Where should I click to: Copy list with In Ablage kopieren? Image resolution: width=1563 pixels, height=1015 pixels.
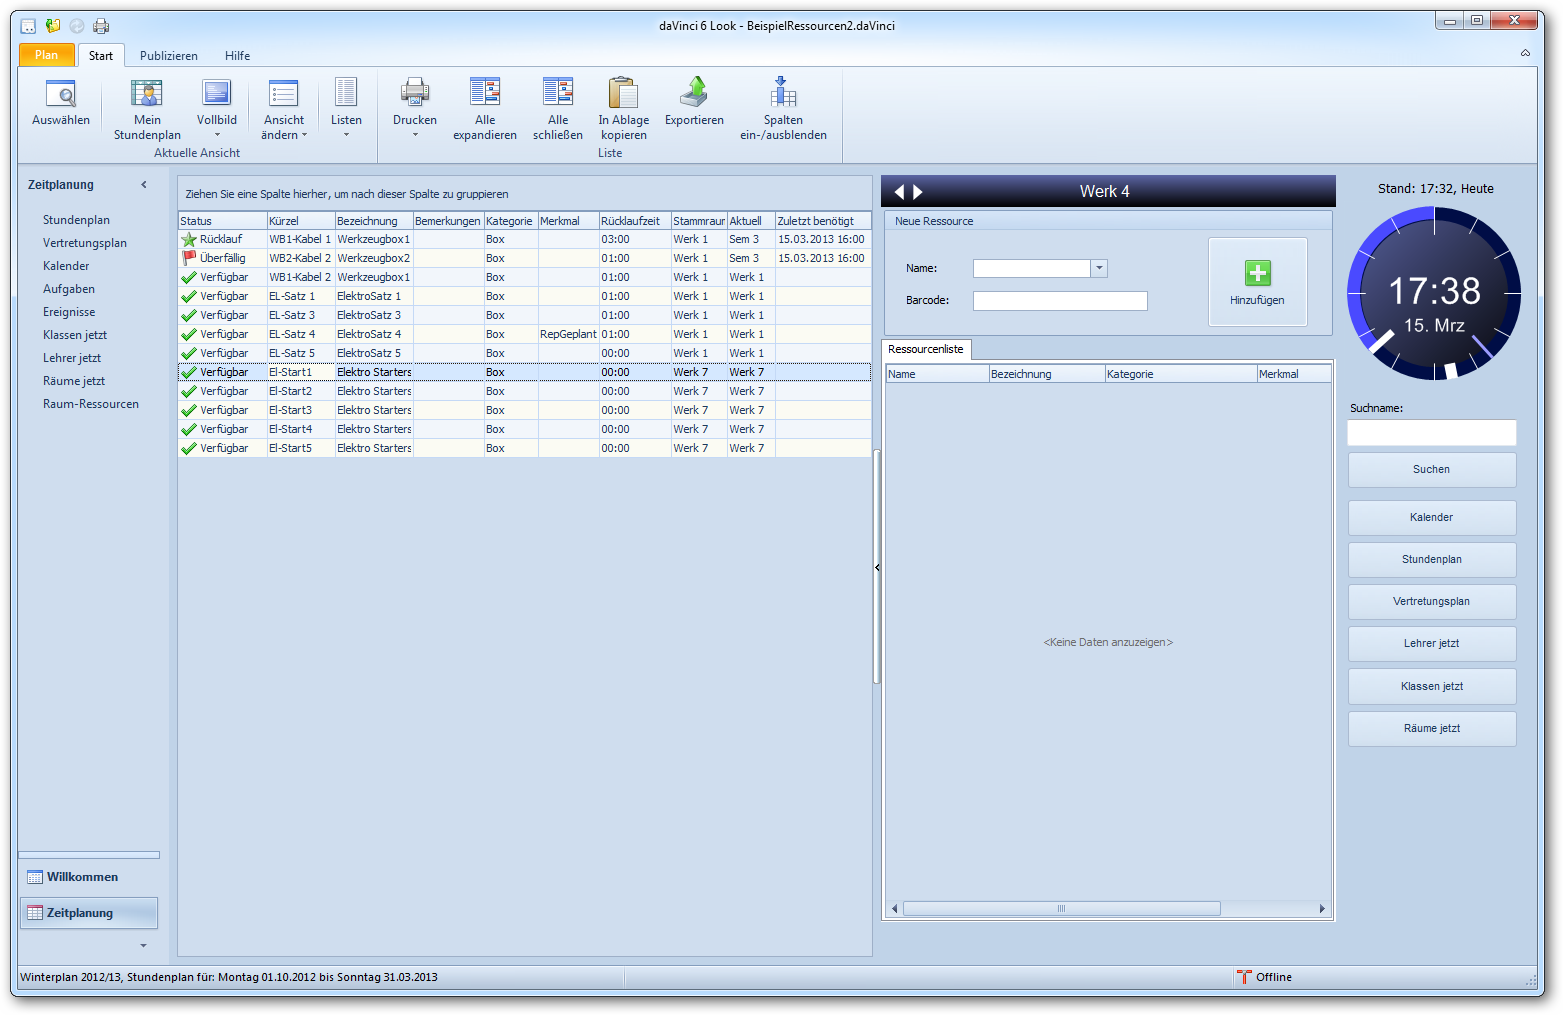point(623,93)
